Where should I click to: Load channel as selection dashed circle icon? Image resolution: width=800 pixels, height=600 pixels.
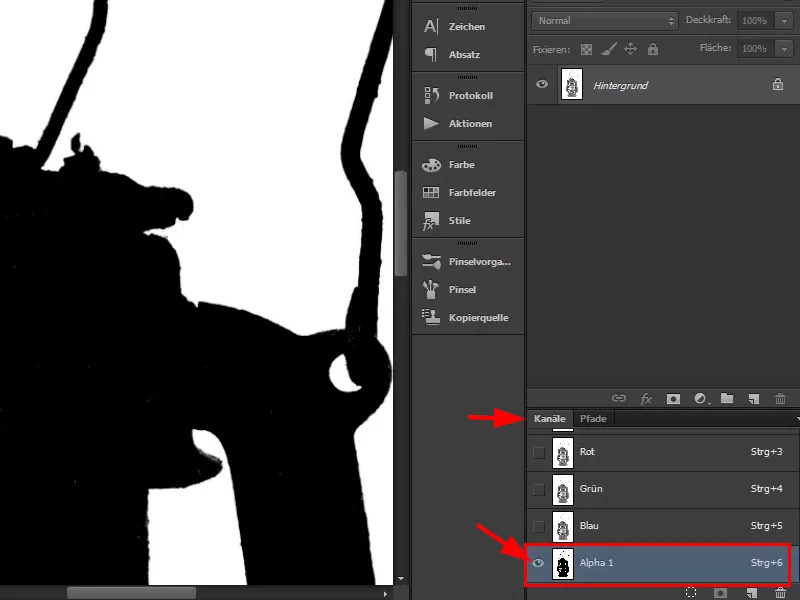691,592
